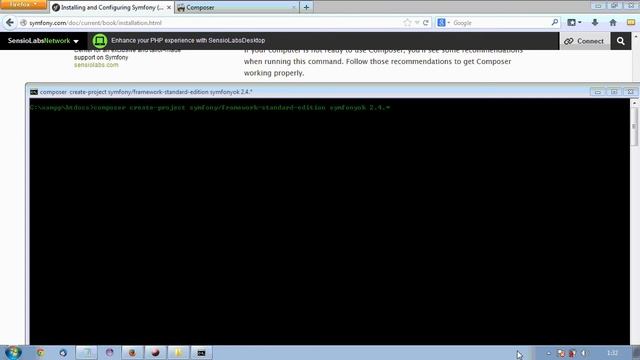This screenshot has height=360, width=640.
Task: Open the Symfony site search icon
Action: click(620, 41)
